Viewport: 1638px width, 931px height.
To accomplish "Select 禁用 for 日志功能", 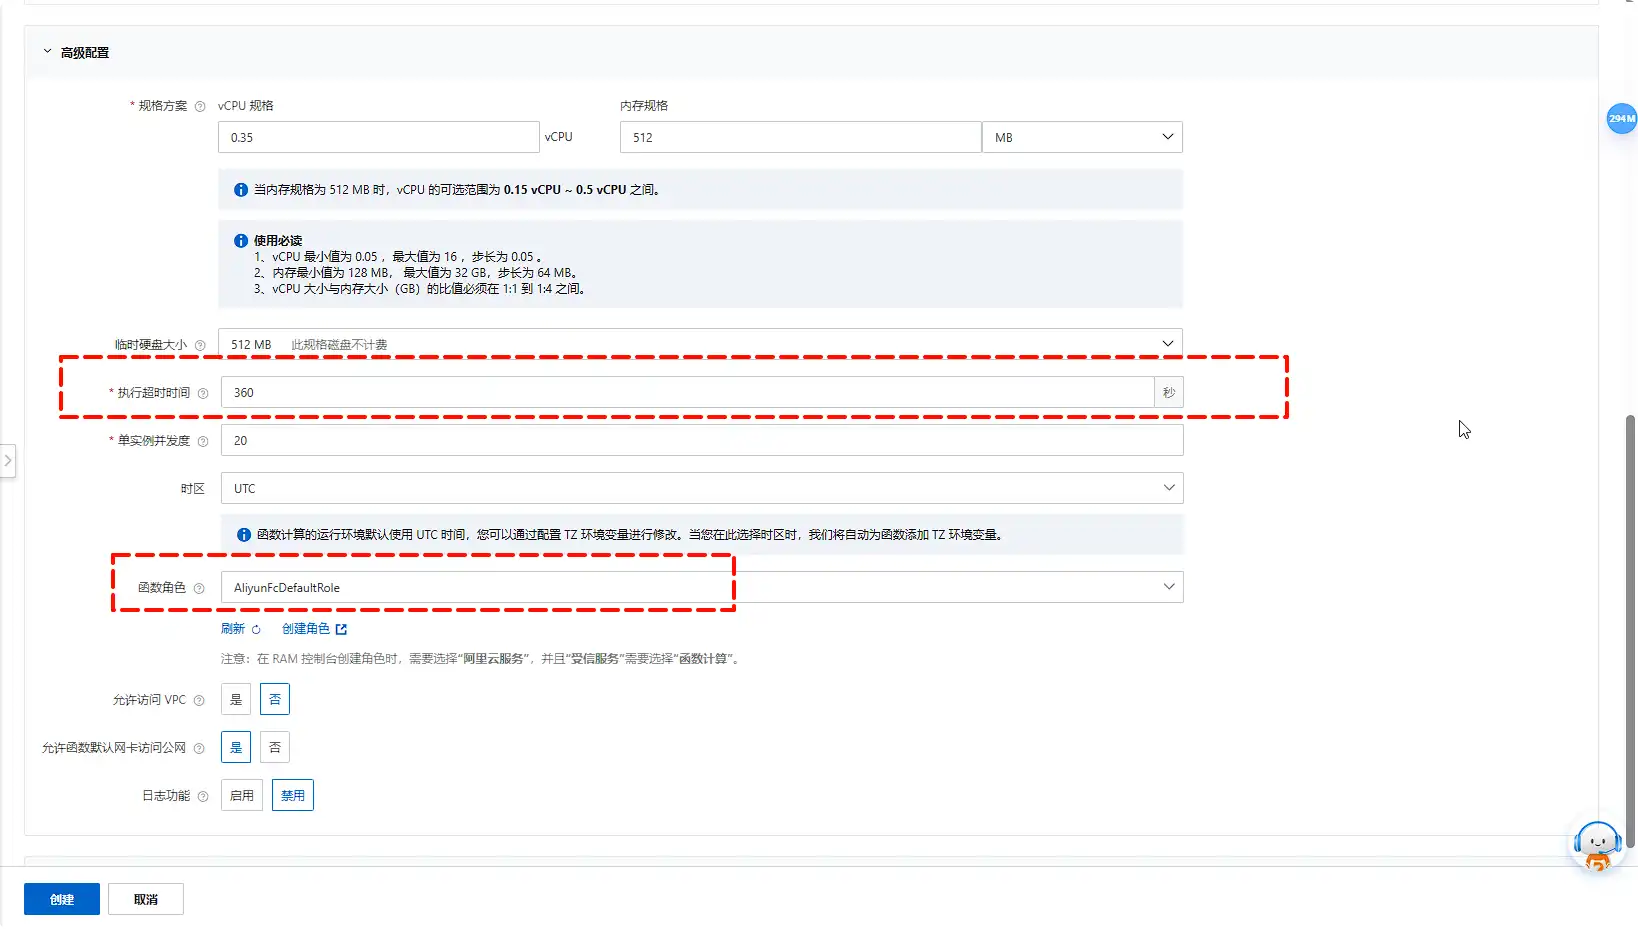I will click(293, 795).
